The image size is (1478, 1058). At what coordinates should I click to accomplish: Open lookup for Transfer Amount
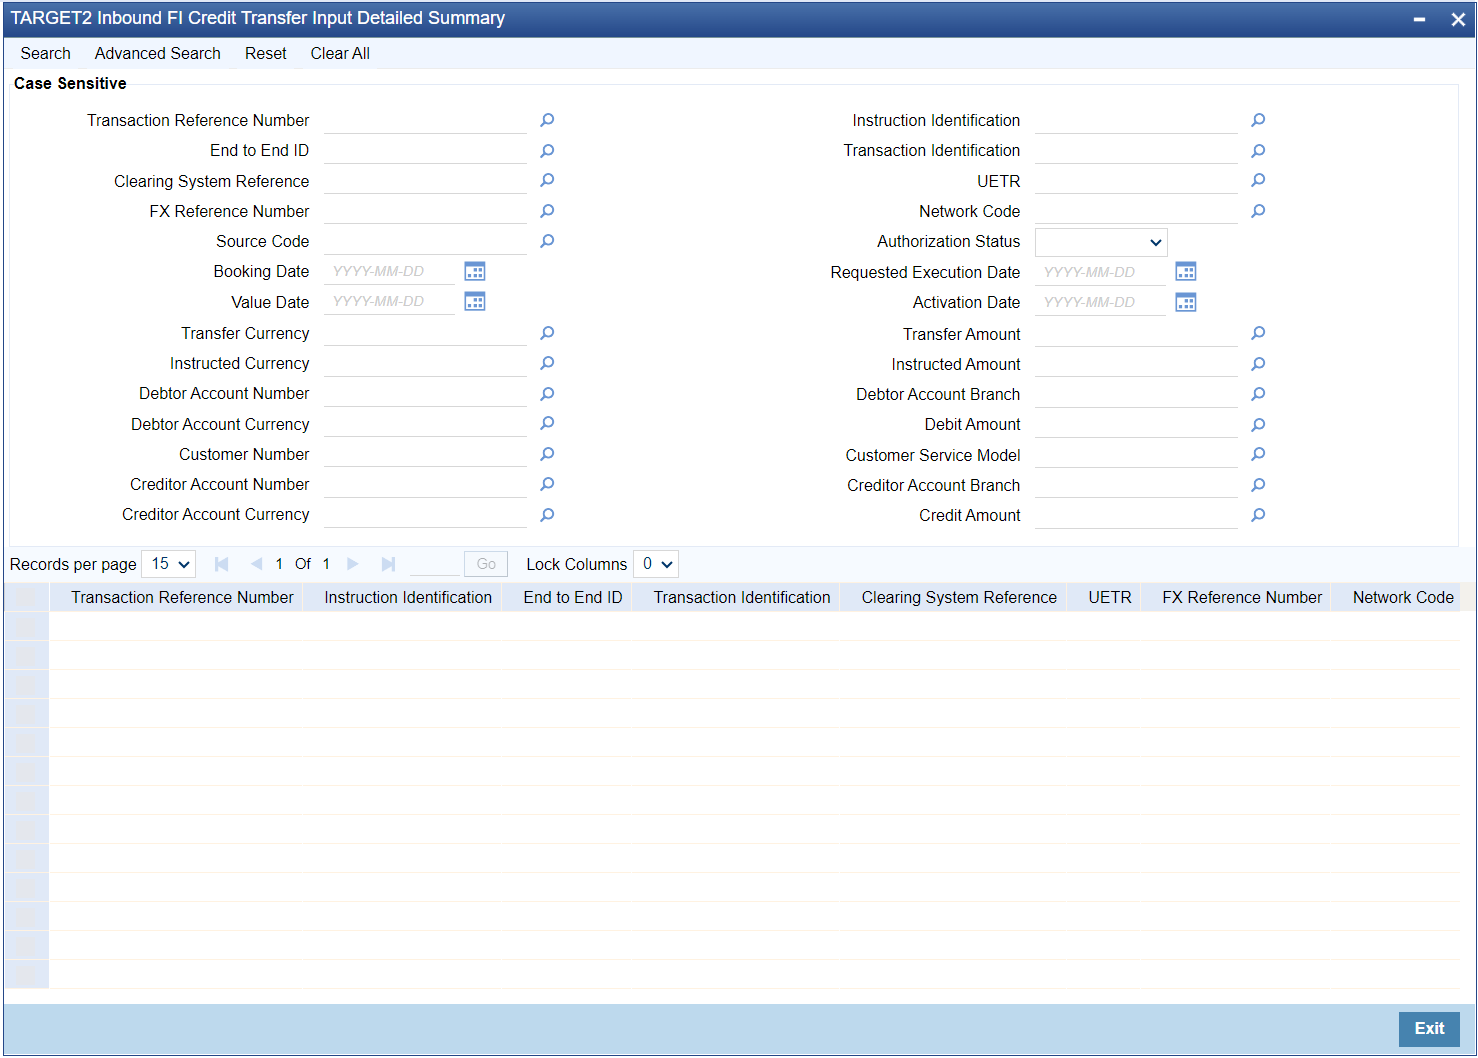tap(1258, 333)
